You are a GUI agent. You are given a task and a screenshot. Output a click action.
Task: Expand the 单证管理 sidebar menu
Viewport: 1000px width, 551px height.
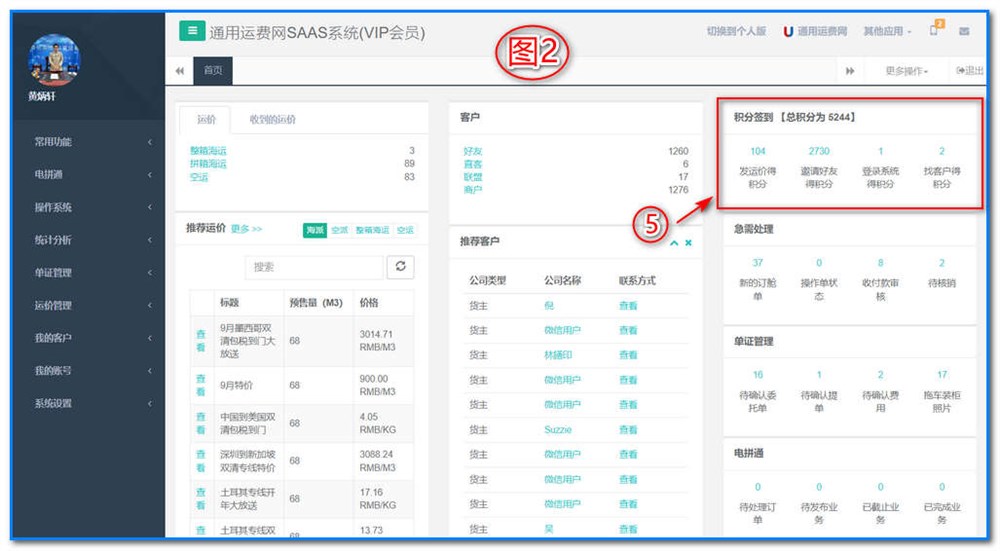point(88,272)
